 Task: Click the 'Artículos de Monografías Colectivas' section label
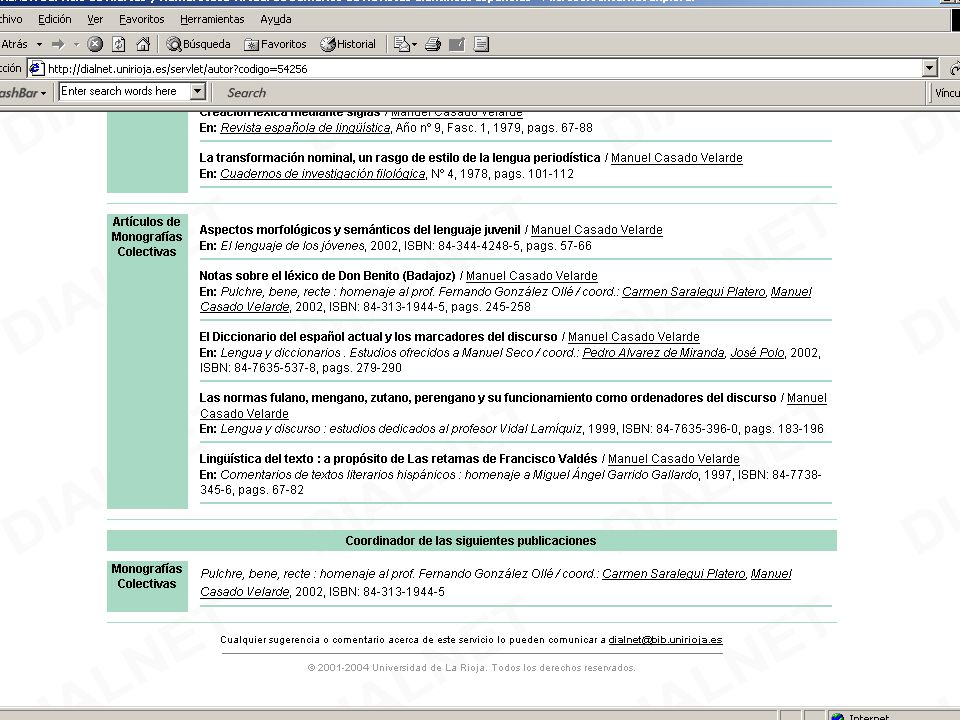pyautogui.click(x=147, y=237)
